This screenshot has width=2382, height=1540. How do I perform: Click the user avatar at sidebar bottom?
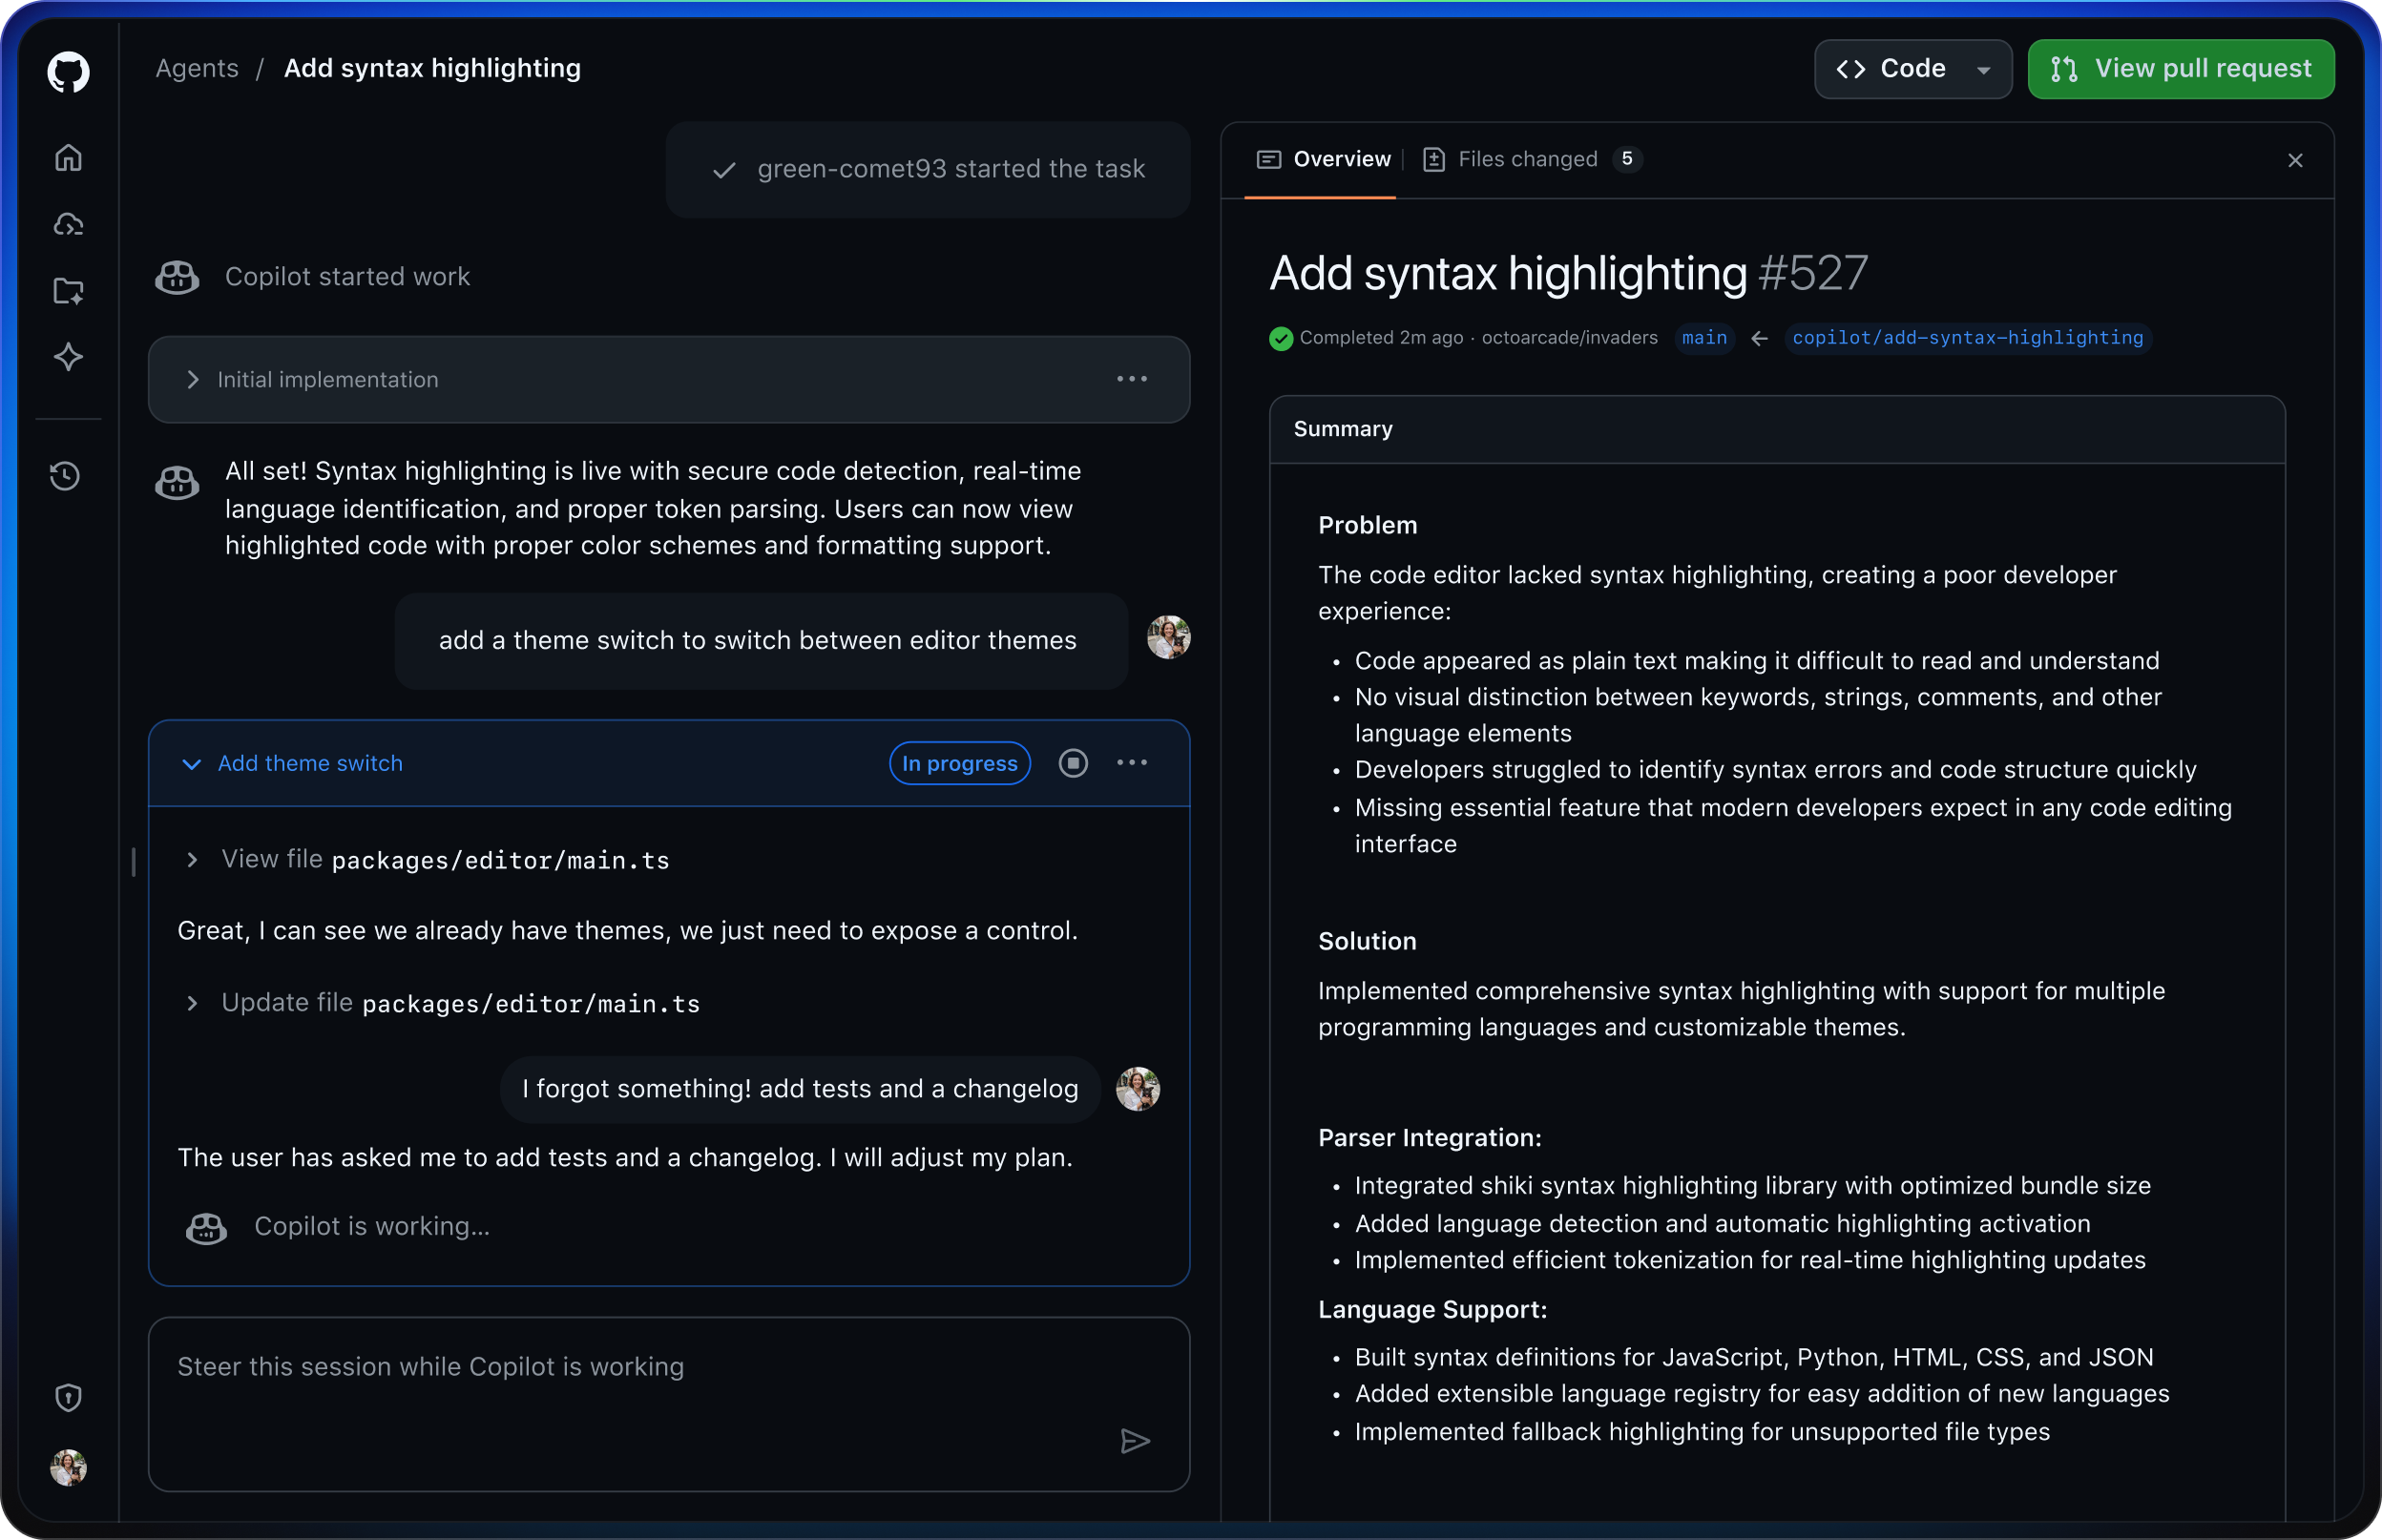68,1468
